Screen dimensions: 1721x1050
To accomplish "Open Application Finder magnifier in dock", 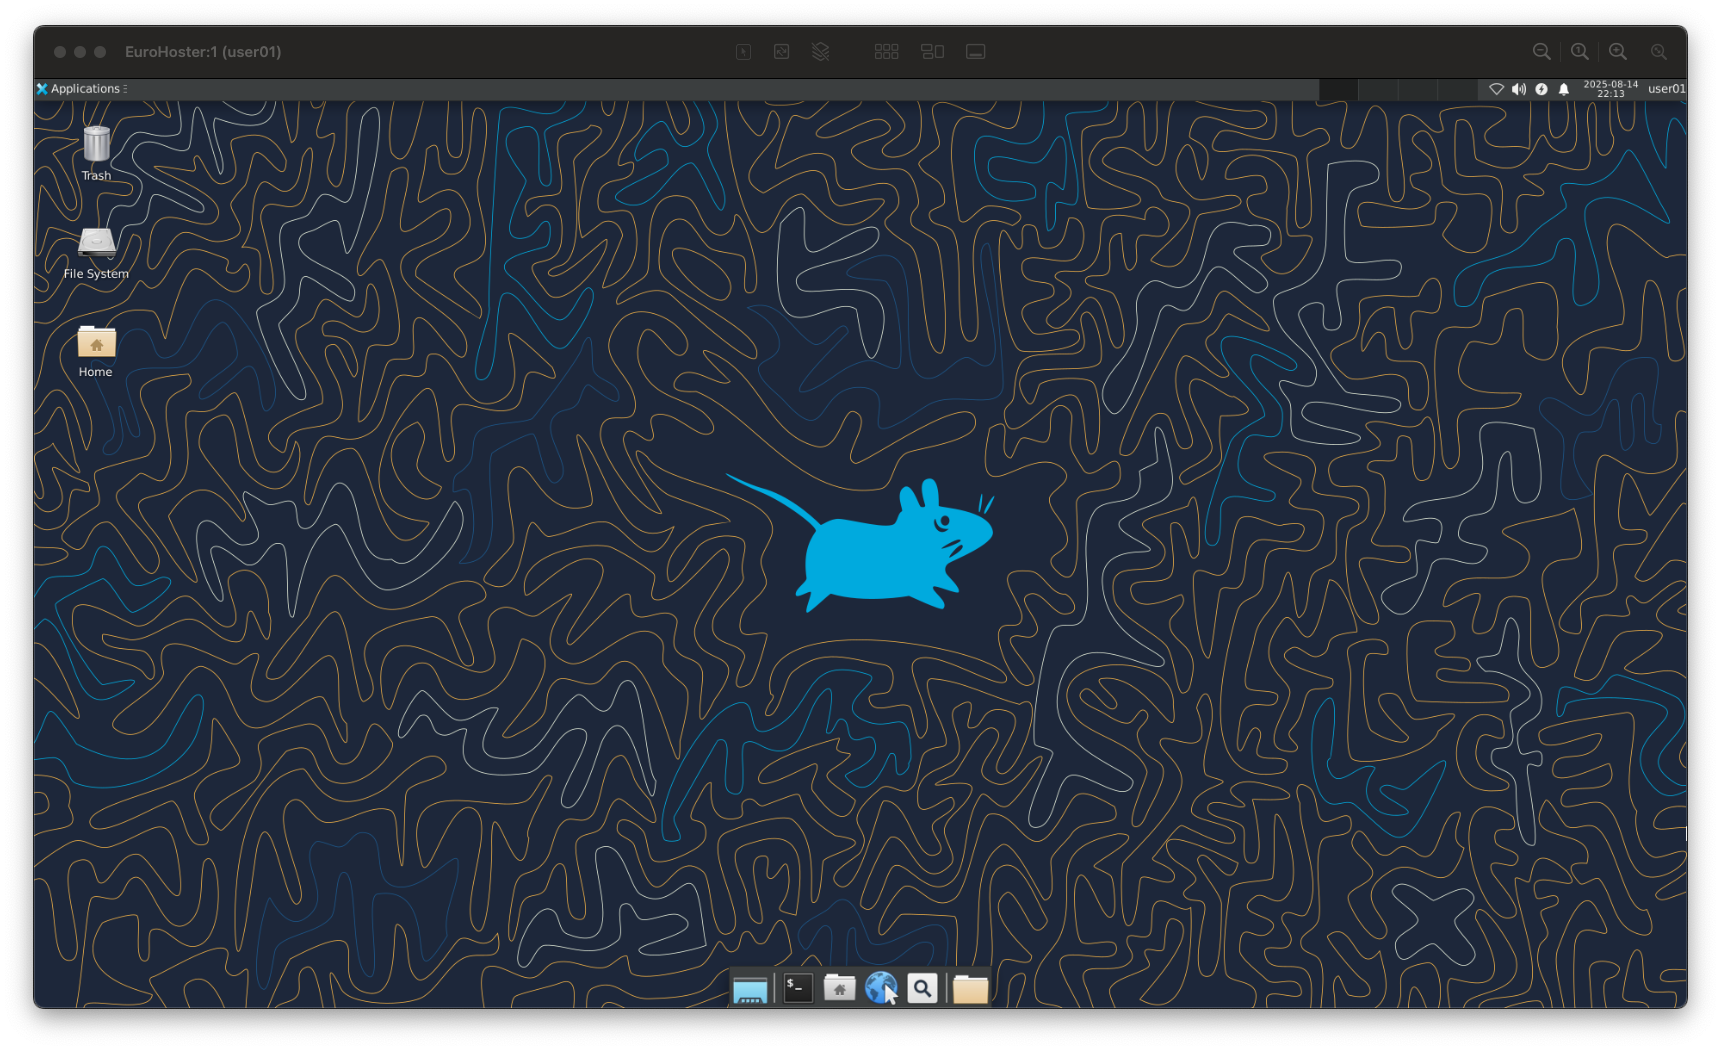I will tap(922, 988).
